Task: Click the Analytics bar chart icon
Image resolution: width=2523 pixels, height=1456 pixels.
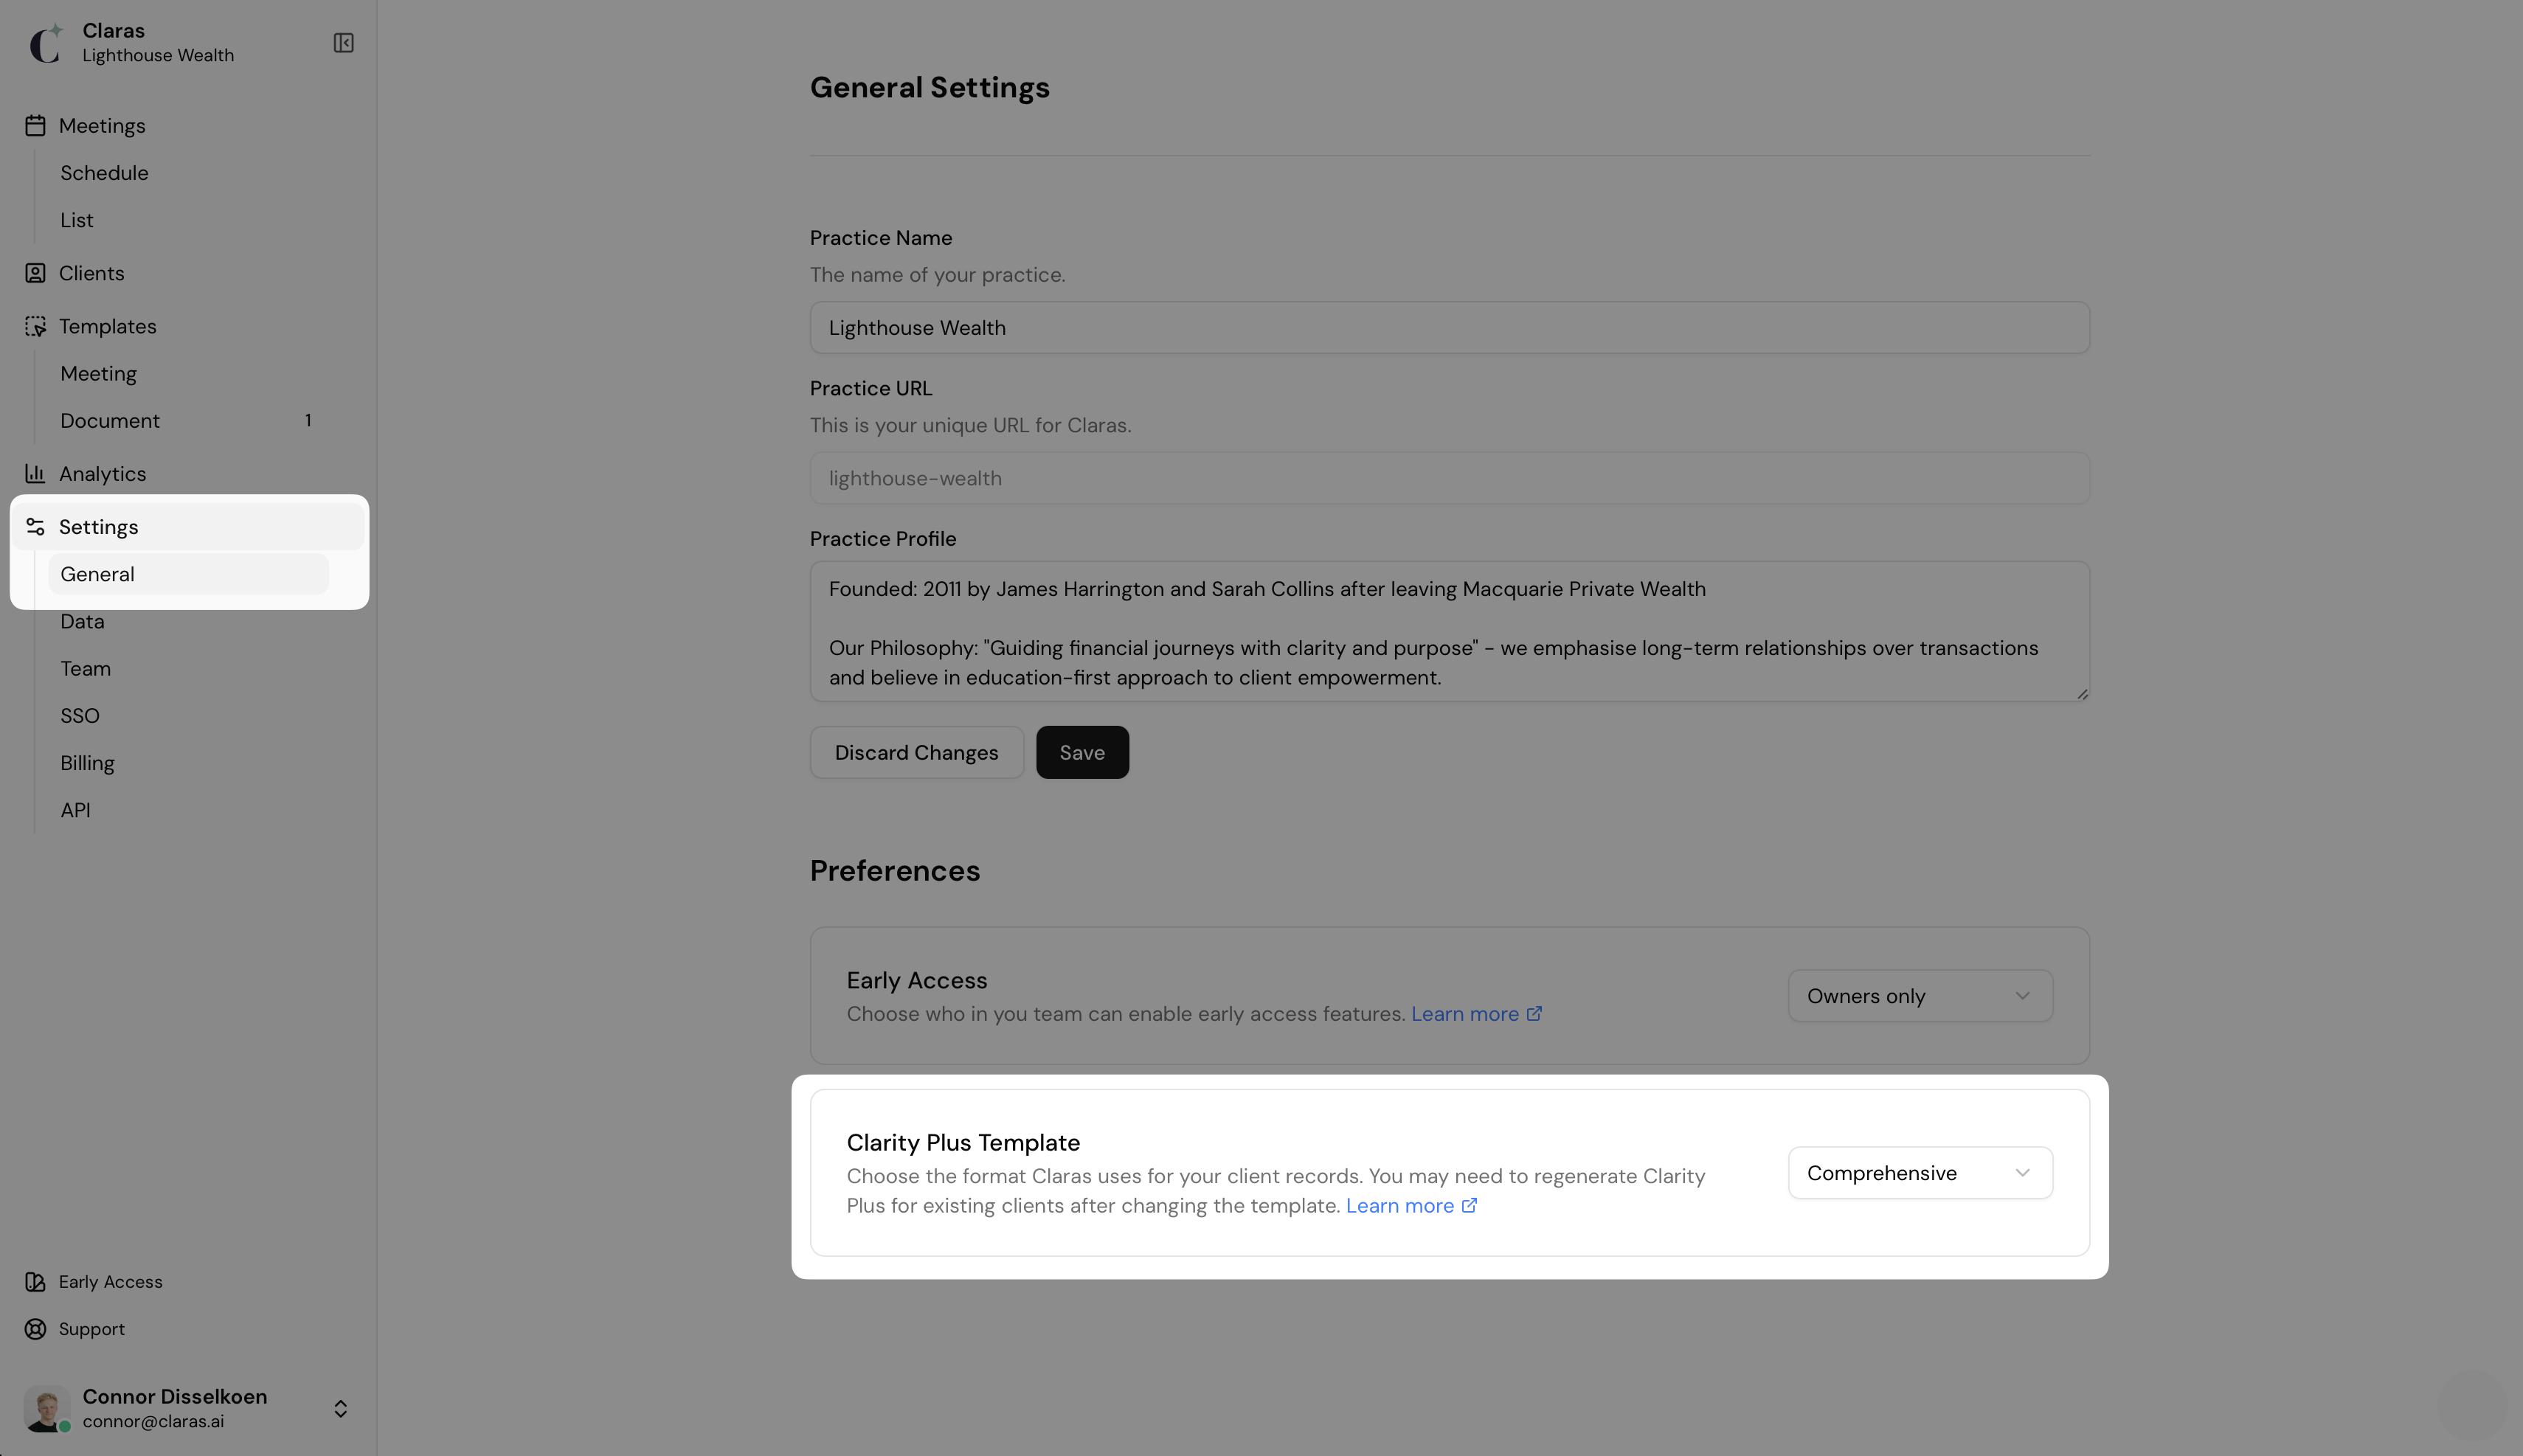Action: 35,474
